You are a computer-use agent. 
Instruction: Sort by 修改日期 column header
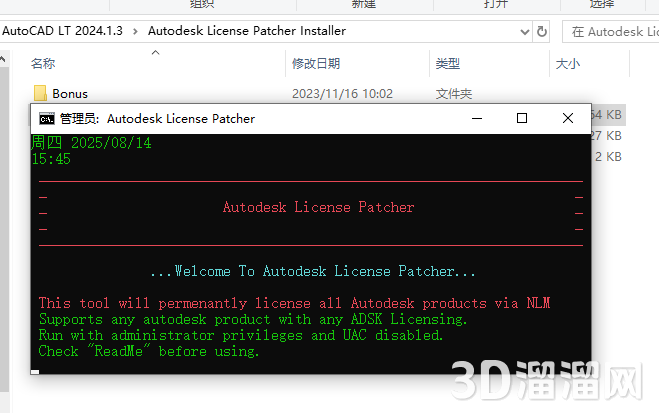[316, 64]
